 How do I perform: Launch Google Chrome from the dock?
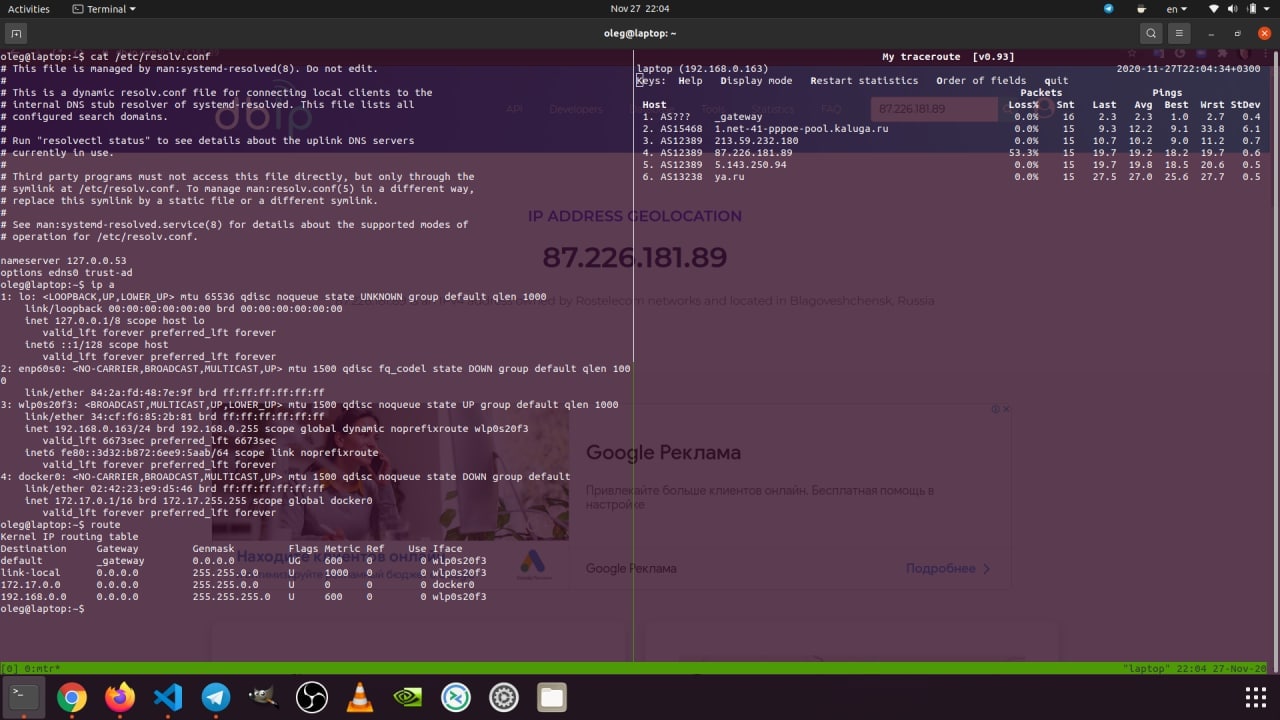coord(71,697)
